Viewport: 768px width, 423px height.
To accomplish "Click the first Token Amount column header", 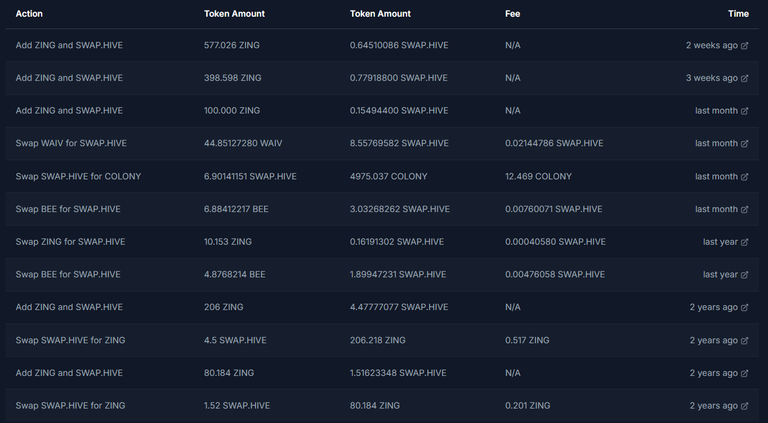I will click(x=234, y=14).
